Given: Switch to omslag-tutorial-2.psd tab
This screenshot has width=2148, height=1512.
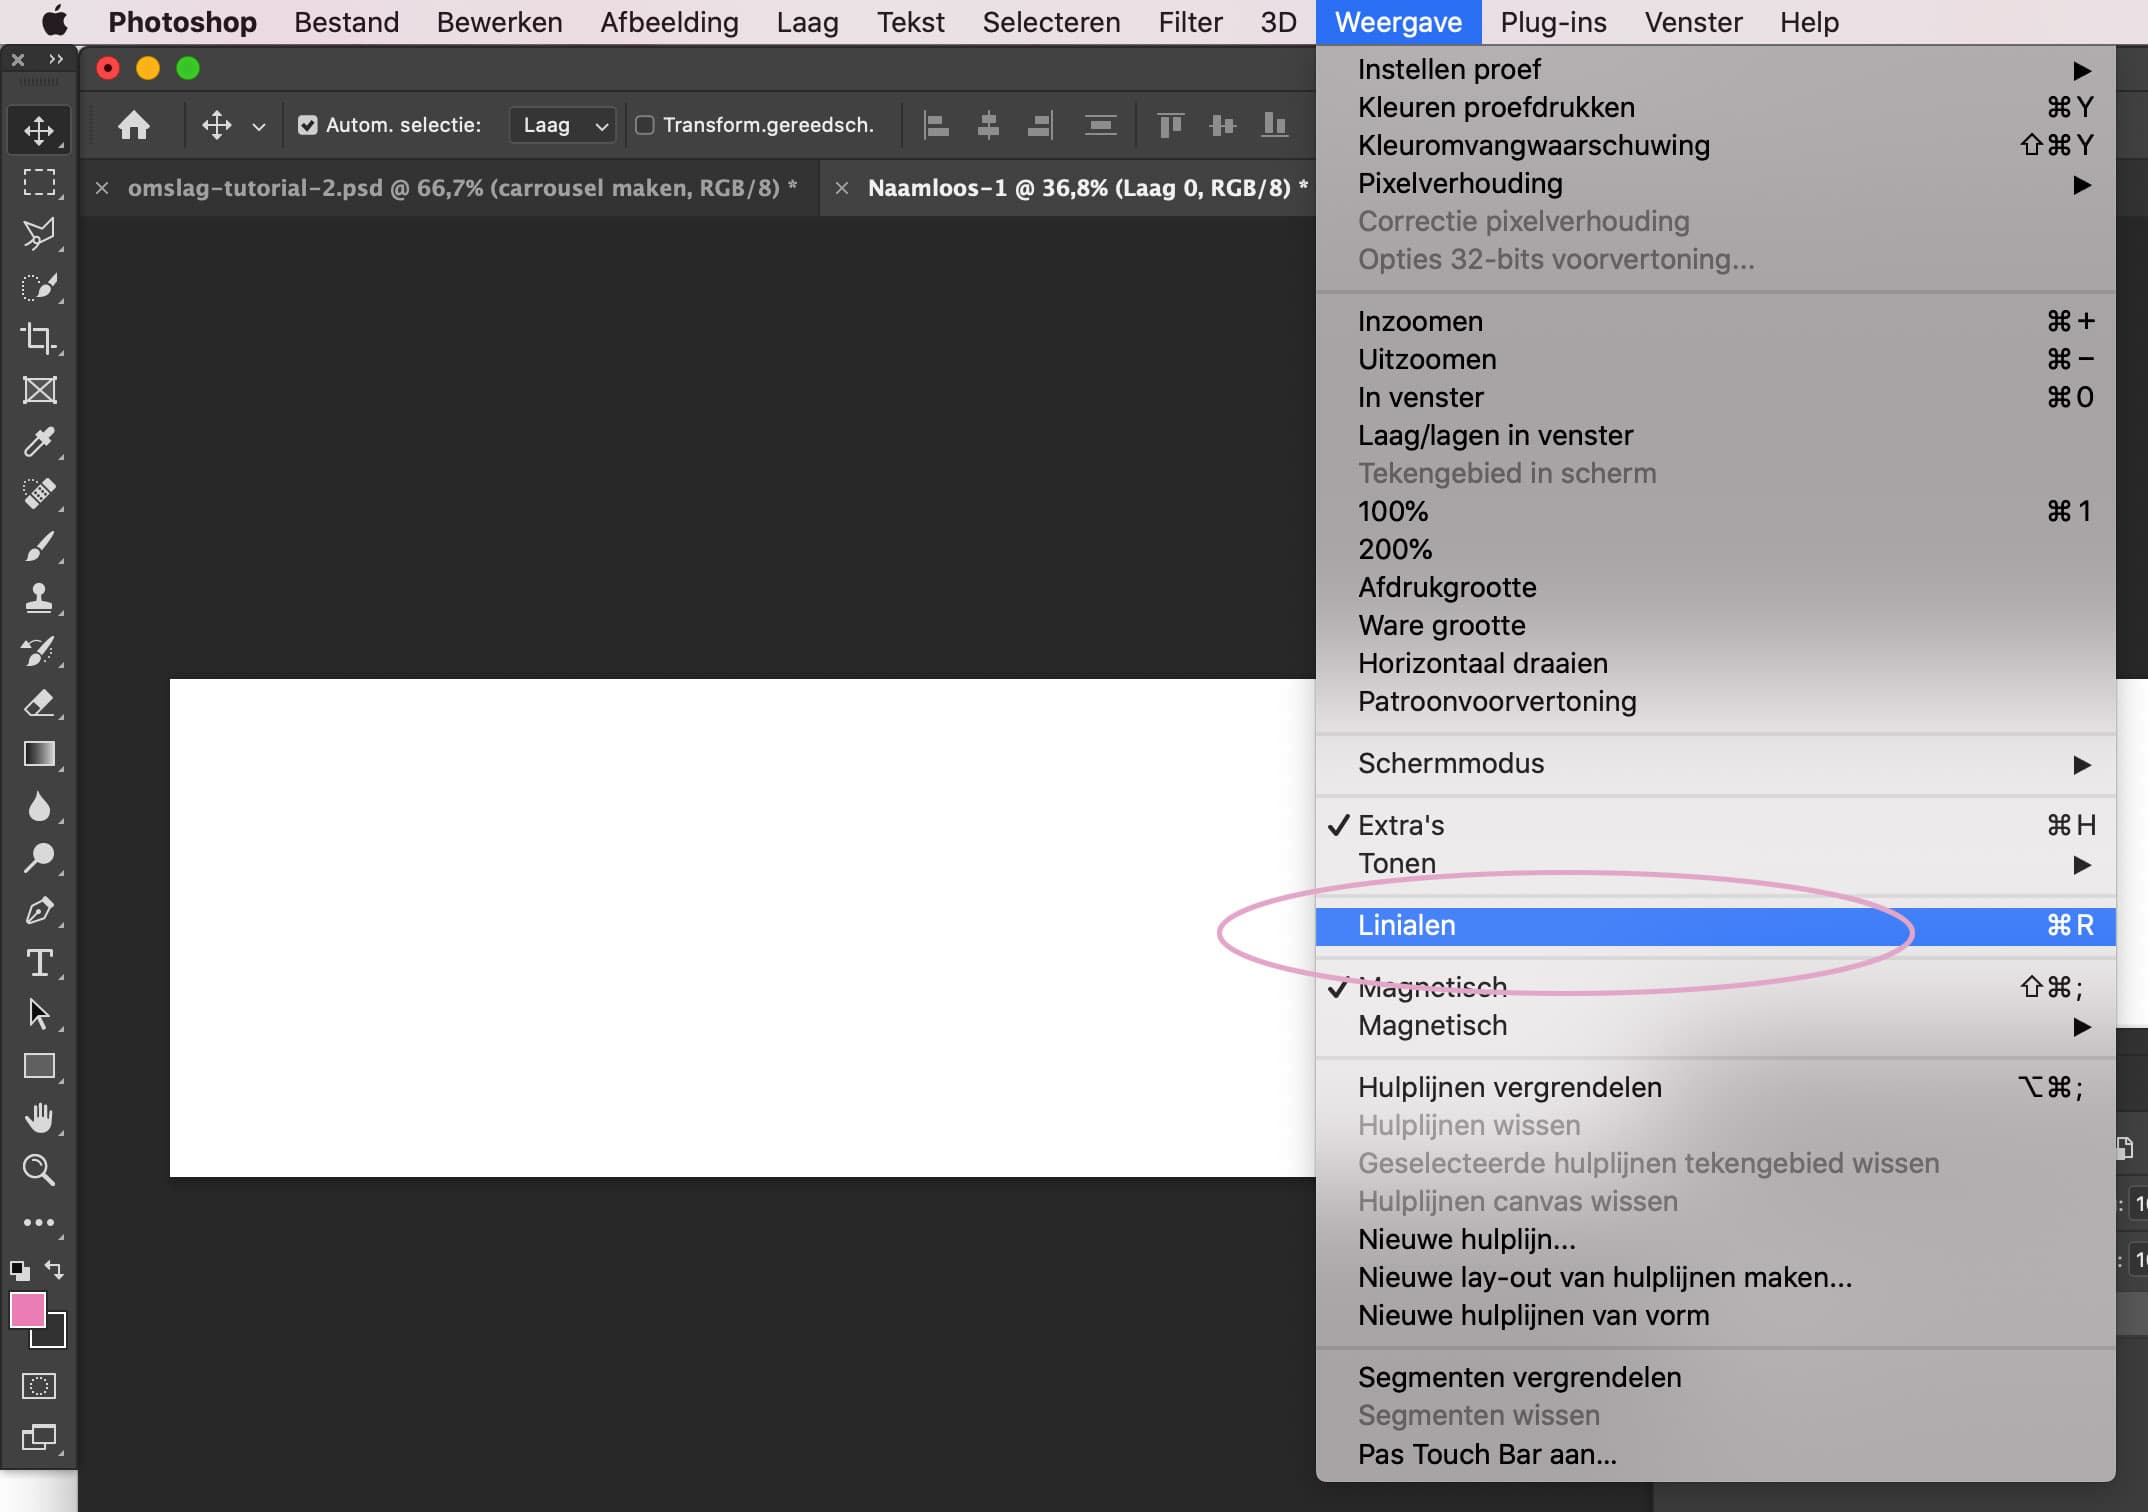Looking at the screenshot, I should [453, 188].
